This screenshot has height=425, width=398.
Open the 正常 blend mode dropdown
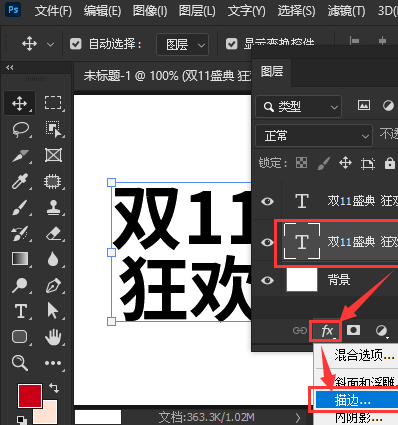pos(314,136)
